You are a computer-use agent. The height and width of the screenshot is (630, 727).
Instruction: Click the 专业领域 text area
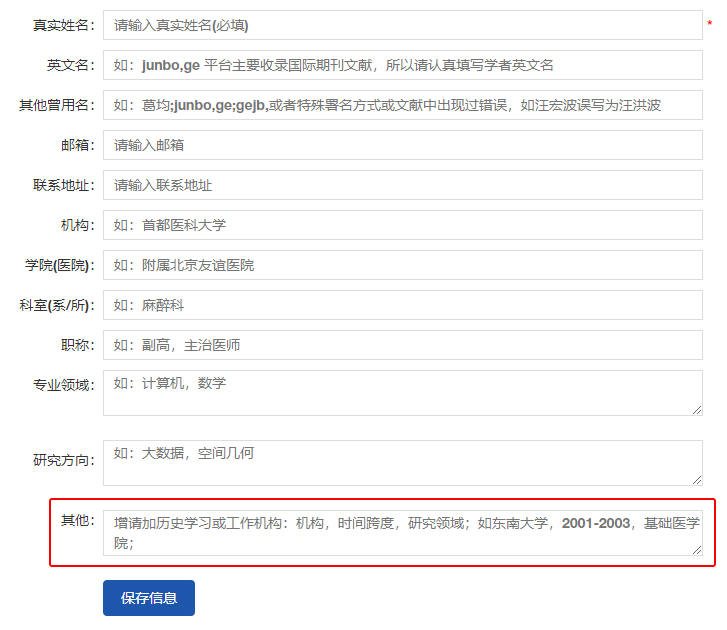[x=402, y=393]
